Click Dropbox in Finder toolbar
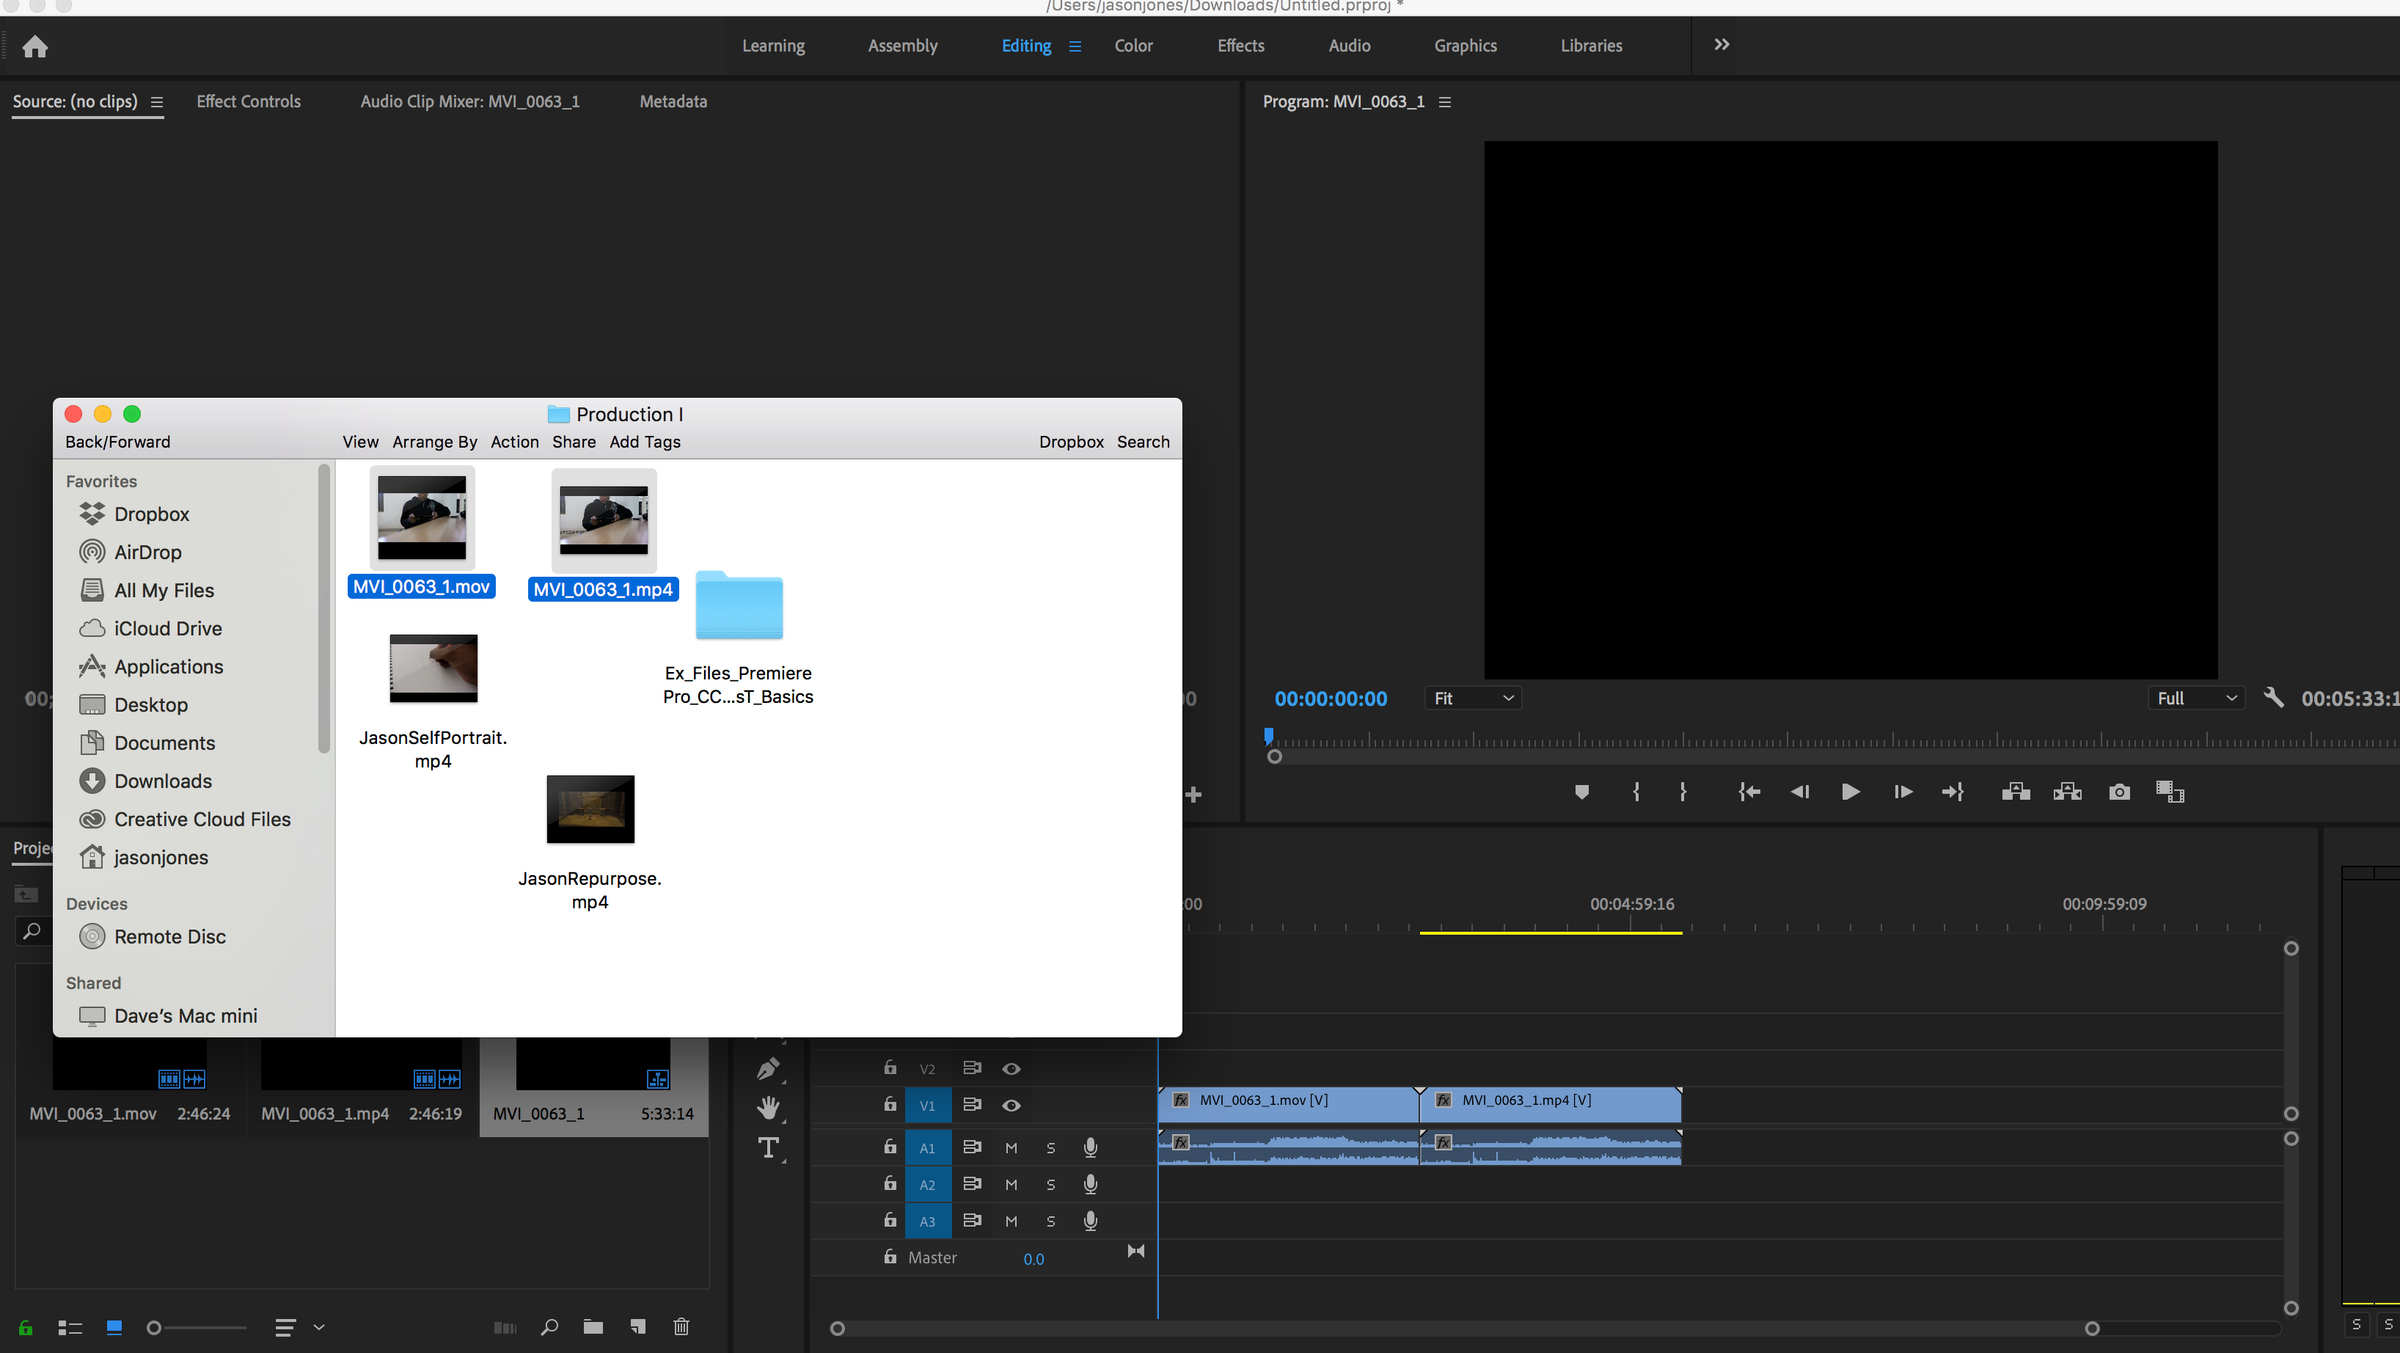This screenshot has height=1353, width=2400. 1071,442
